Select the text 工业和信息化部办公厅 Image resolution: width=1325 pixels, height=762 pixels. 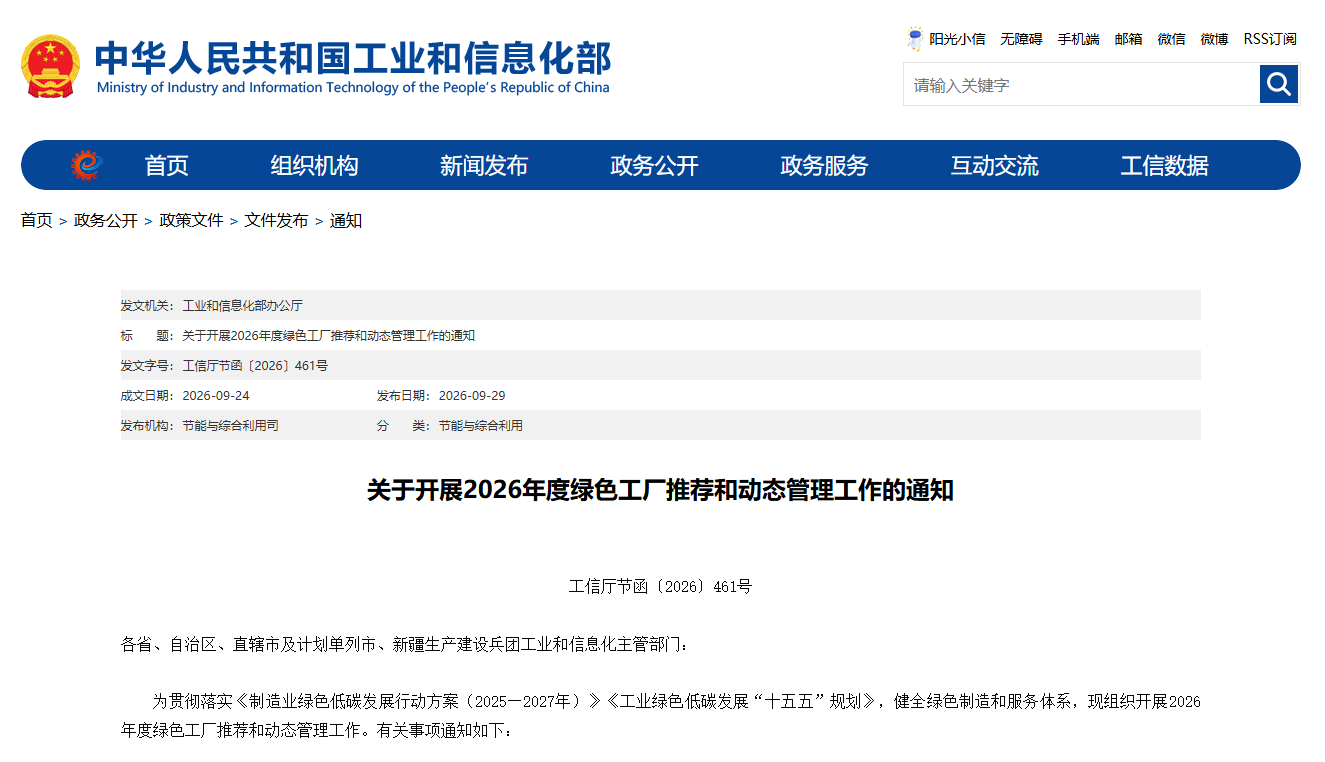pos(242,305)
